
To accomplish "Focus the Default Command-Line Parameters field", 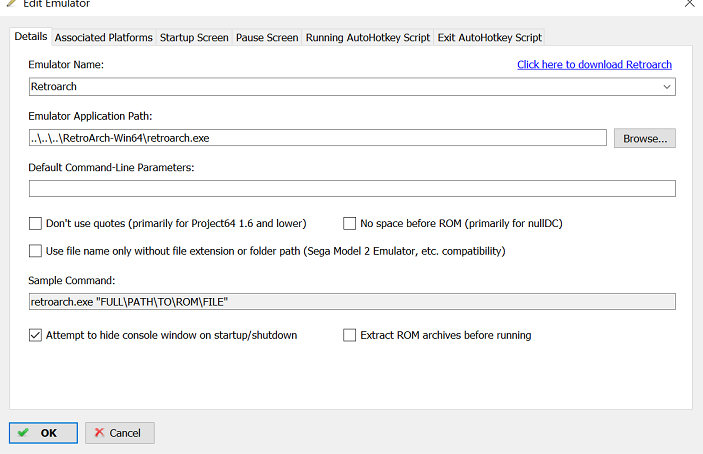I will tap(352, 189).
